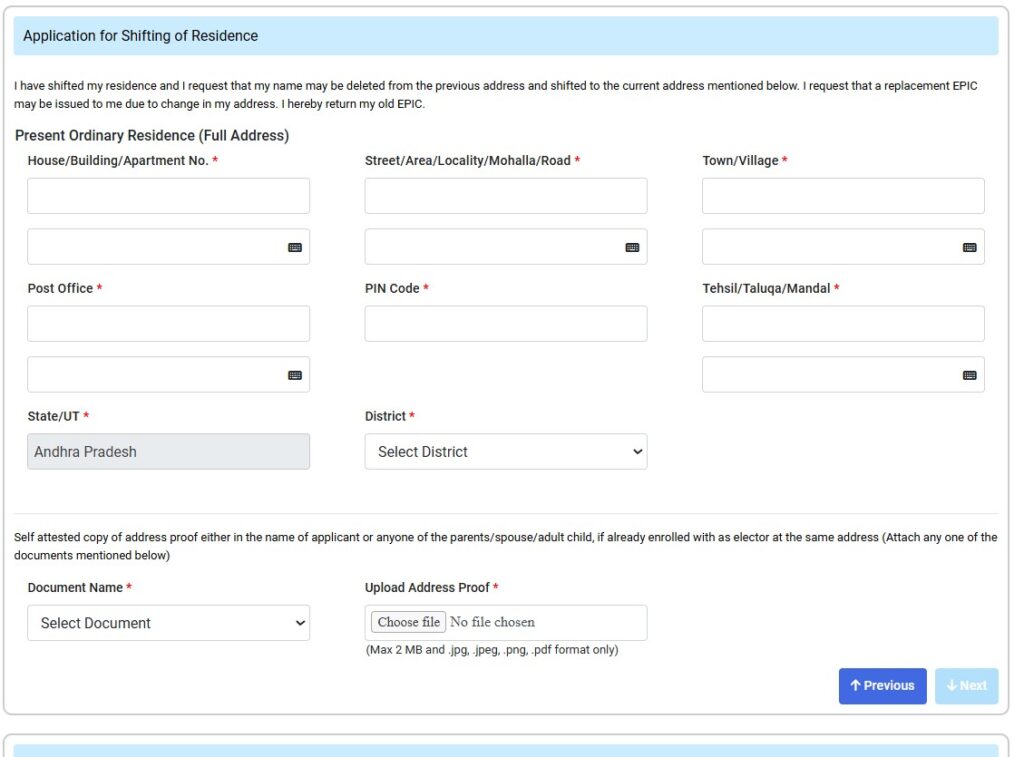Click the Town/Village input field
This screenshot has width=1024, height=757.
pyautogui.click(x=842, y=195)
